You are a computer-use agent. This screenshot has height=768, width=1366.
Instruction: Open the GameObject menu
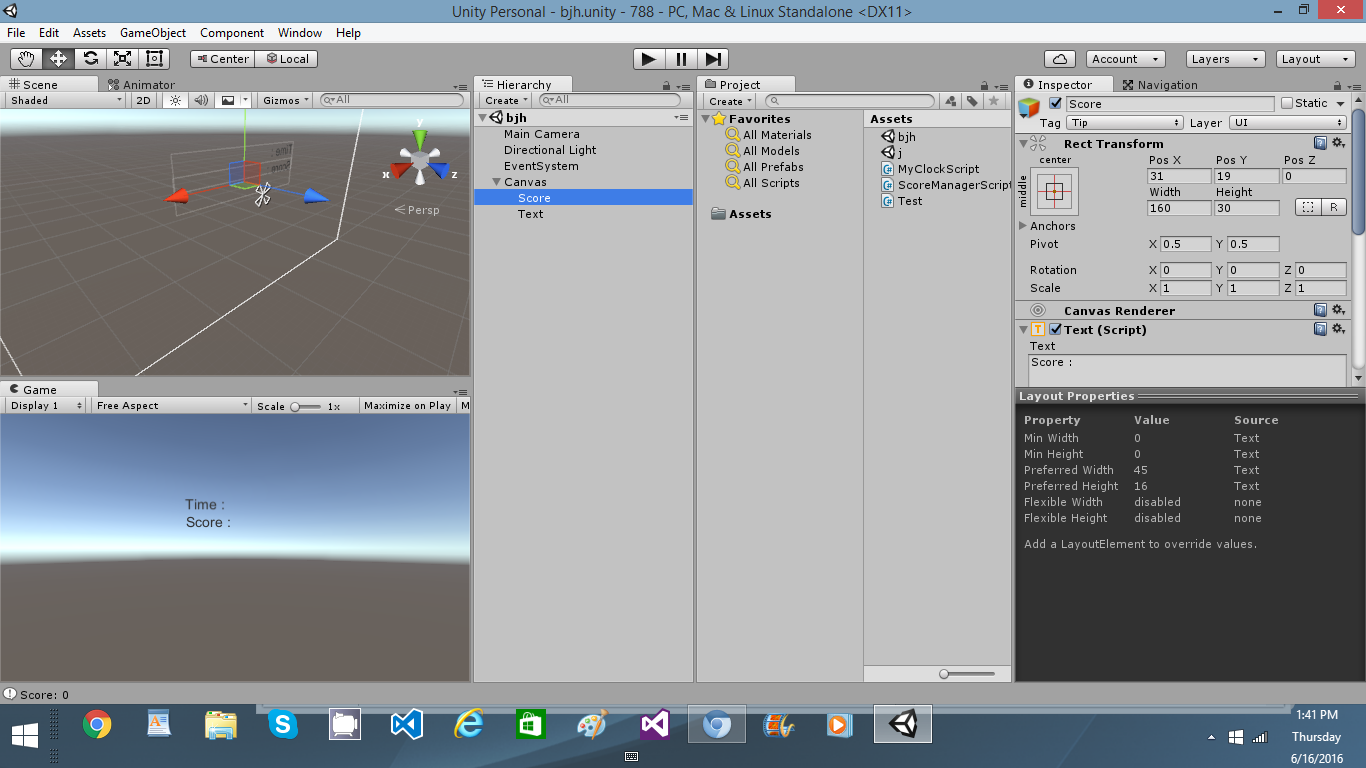pos(153,33)
